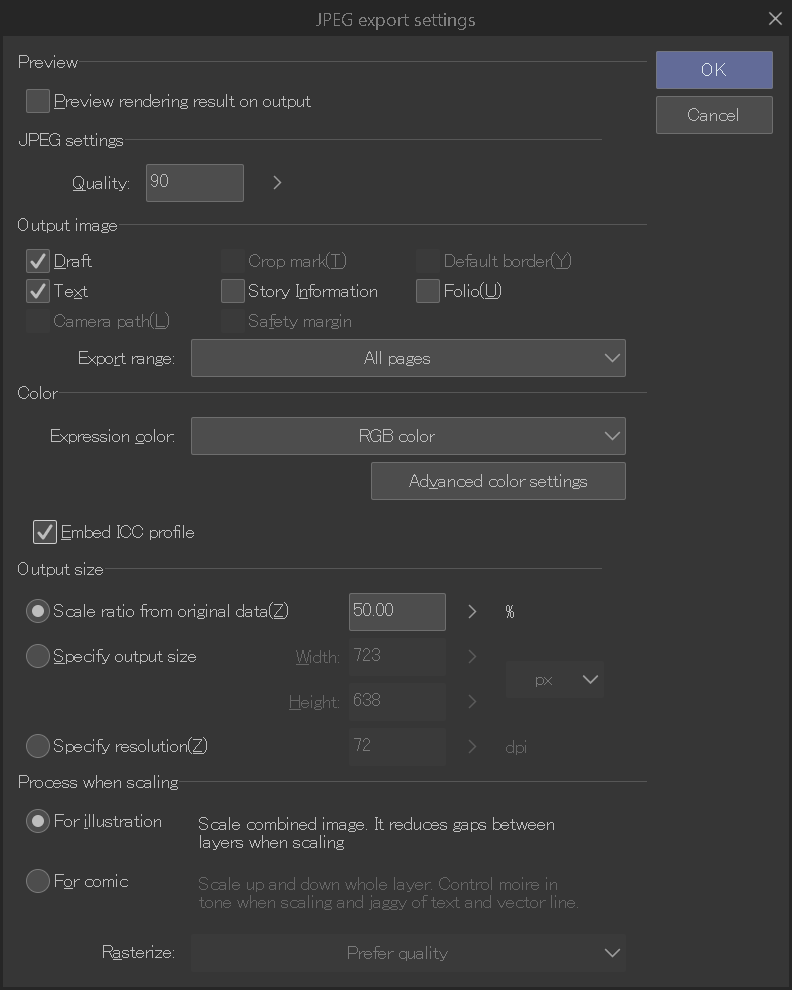Viewport: 792px width, 990px height.
Task: Enable the Folio checkbox
Action: tap(428, 291)
